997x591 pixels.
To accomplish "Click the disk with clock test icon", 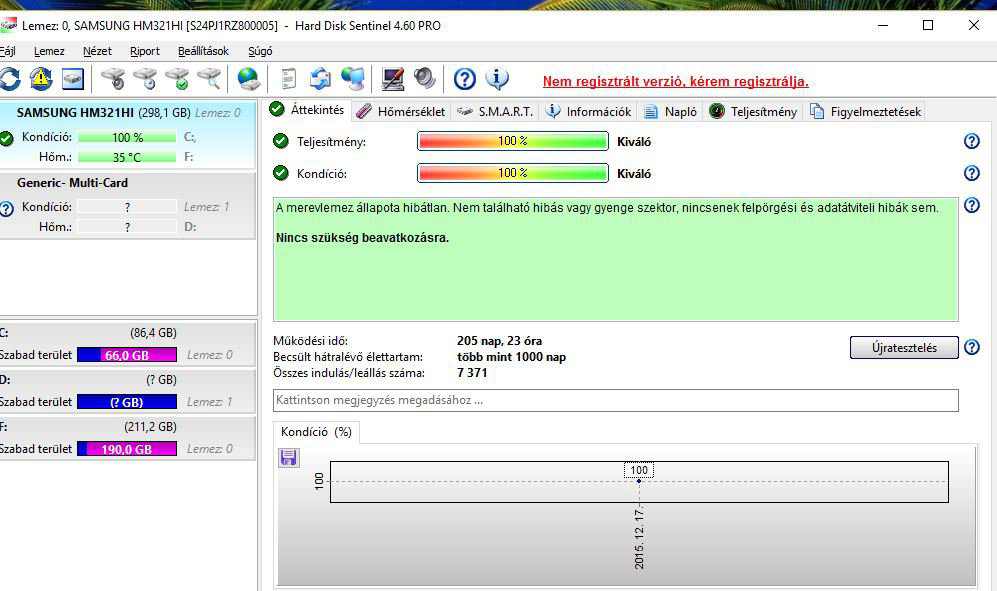I will [x=146, y=80].
